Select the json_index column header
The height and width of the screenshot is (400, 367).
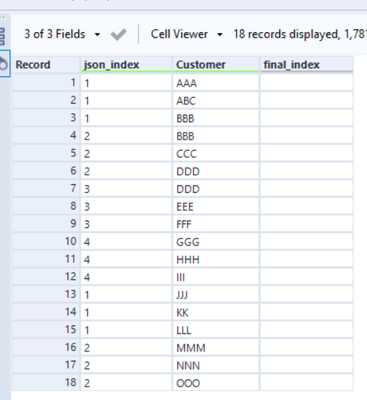click(126, 64)
